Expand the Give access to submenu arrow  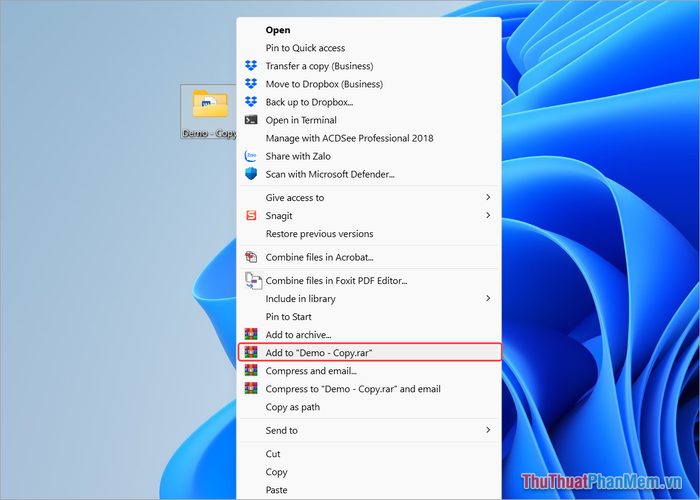(x=488, y=197)
